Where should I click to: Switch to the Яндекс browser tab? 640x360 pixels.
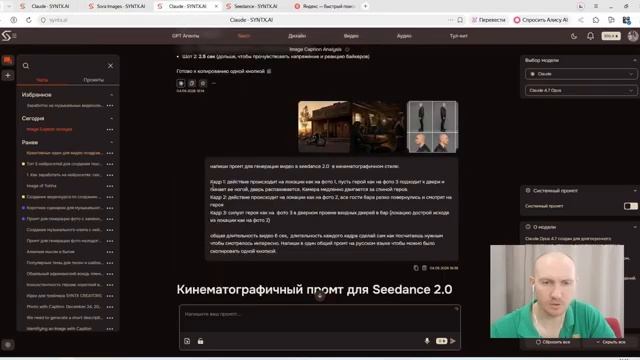[326, 6]
